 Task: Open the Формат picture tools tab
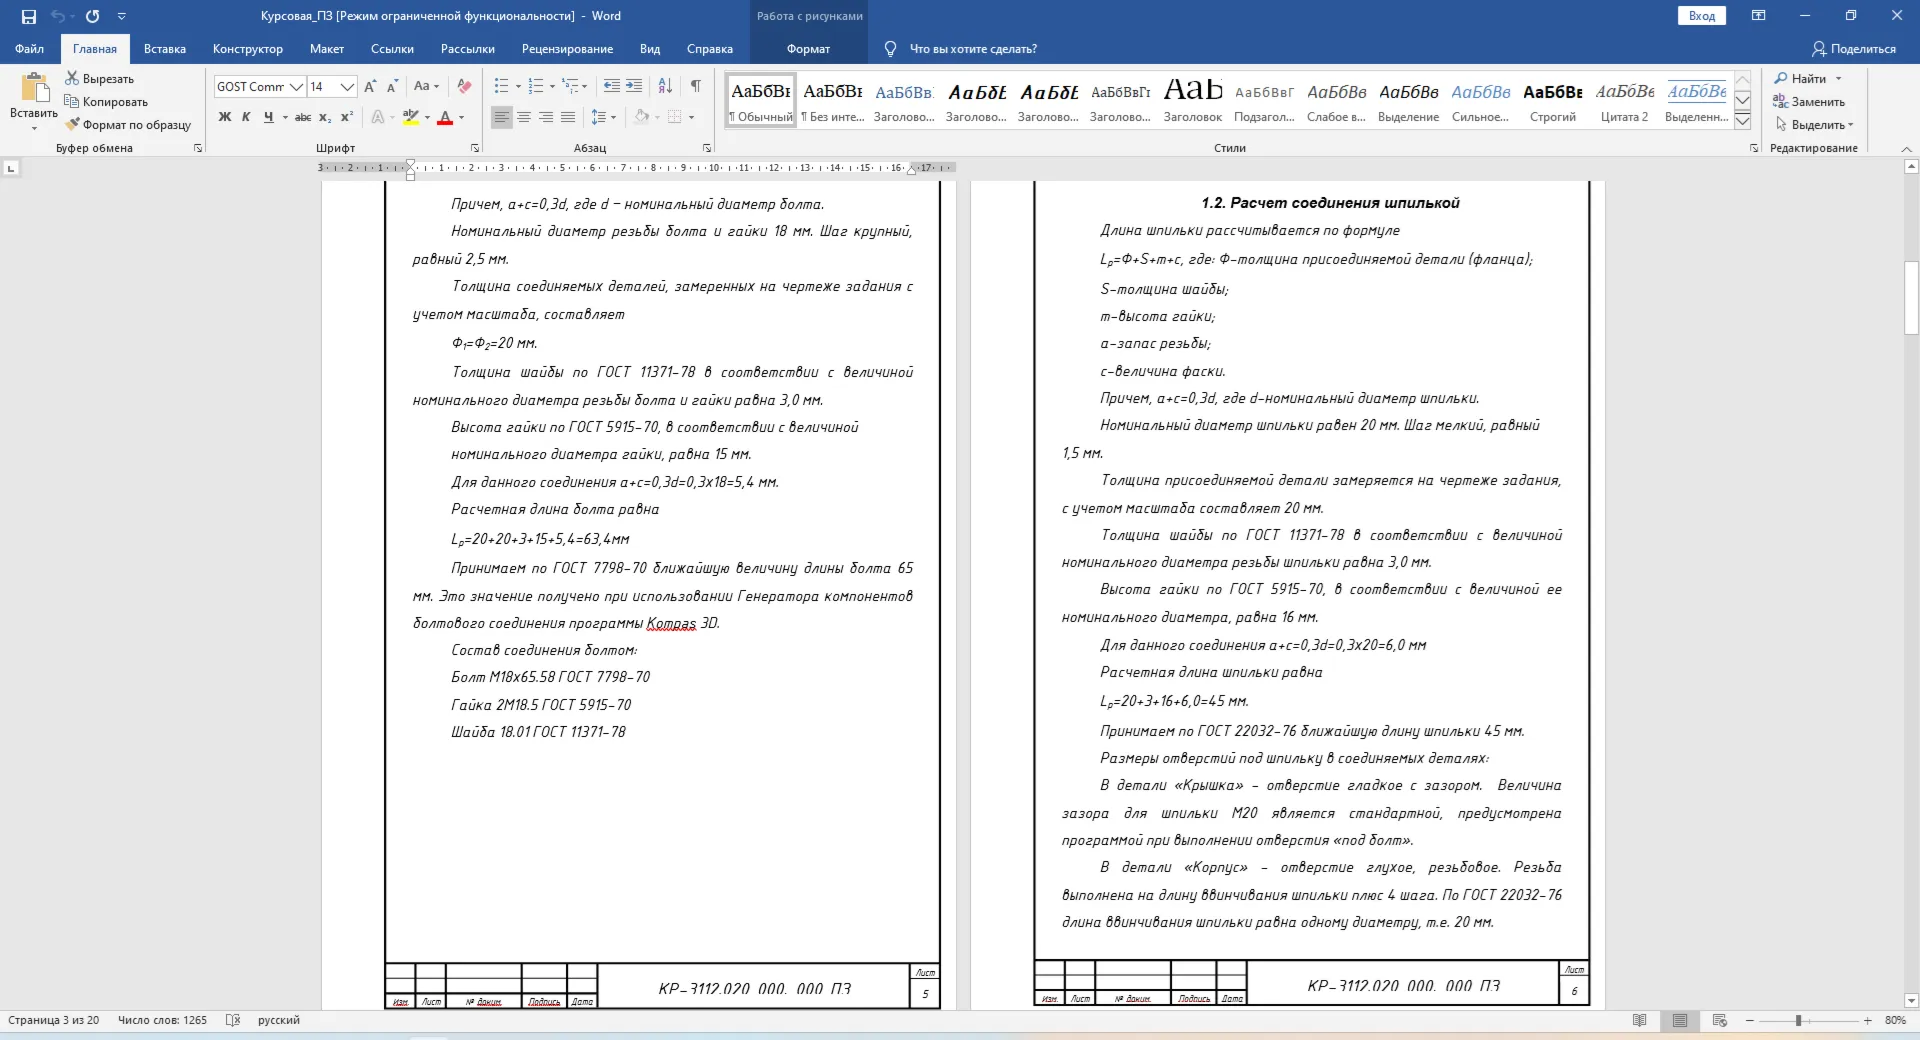808,49
